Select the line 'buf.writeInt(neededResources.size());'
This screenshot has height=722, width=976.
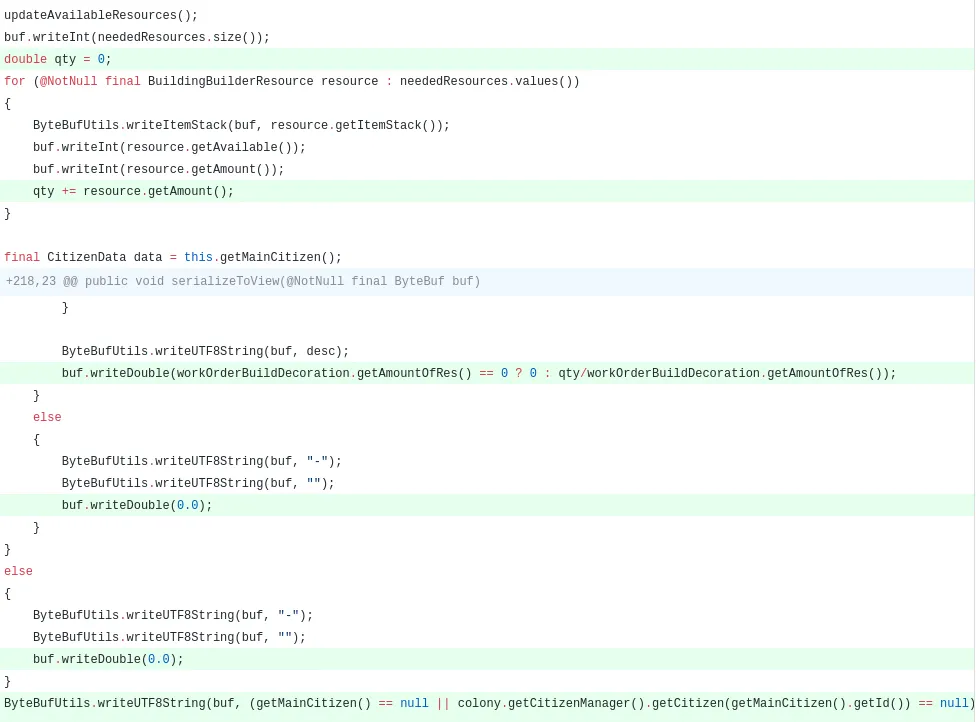pyautogui.click(x=137, y=37)
